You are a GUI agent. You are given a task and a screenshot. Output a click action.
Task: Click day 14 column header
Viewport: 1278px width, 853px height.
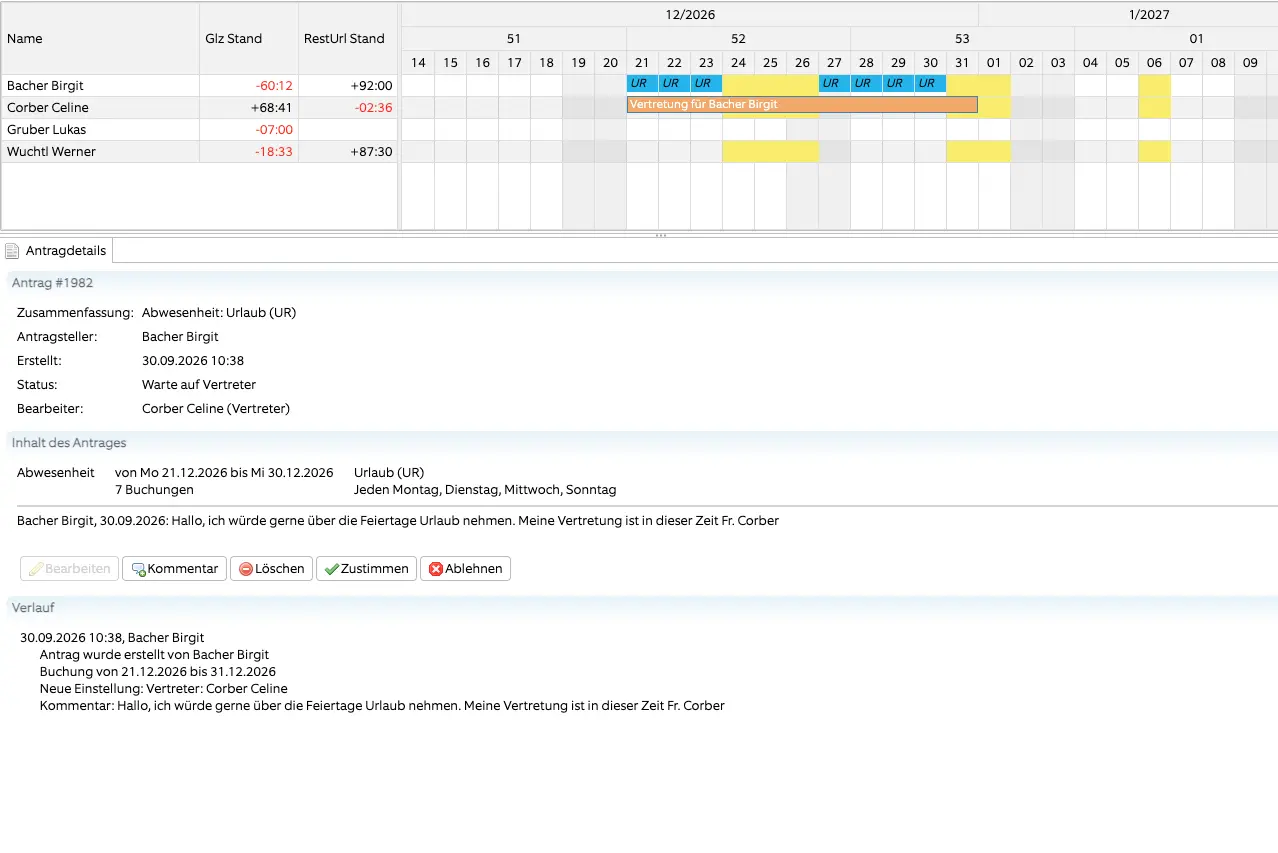(418, 63)
